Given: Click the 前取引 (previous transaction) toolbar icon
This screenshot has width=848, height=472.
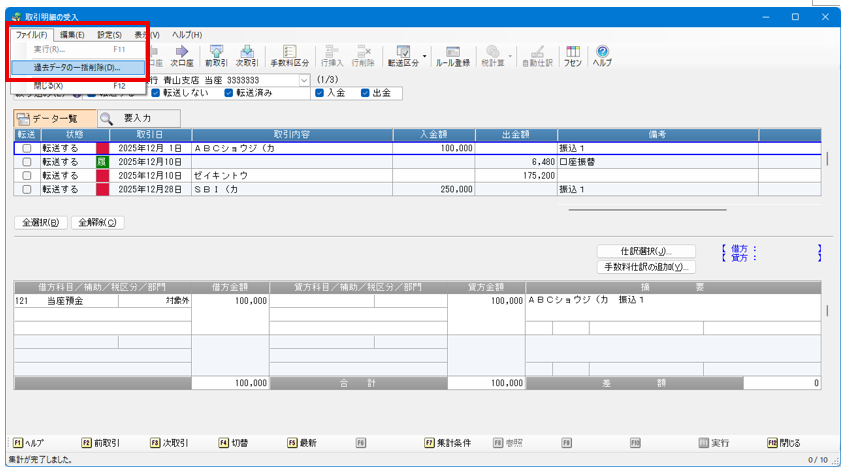Looking at the screenshot, I should pos(217,55).
